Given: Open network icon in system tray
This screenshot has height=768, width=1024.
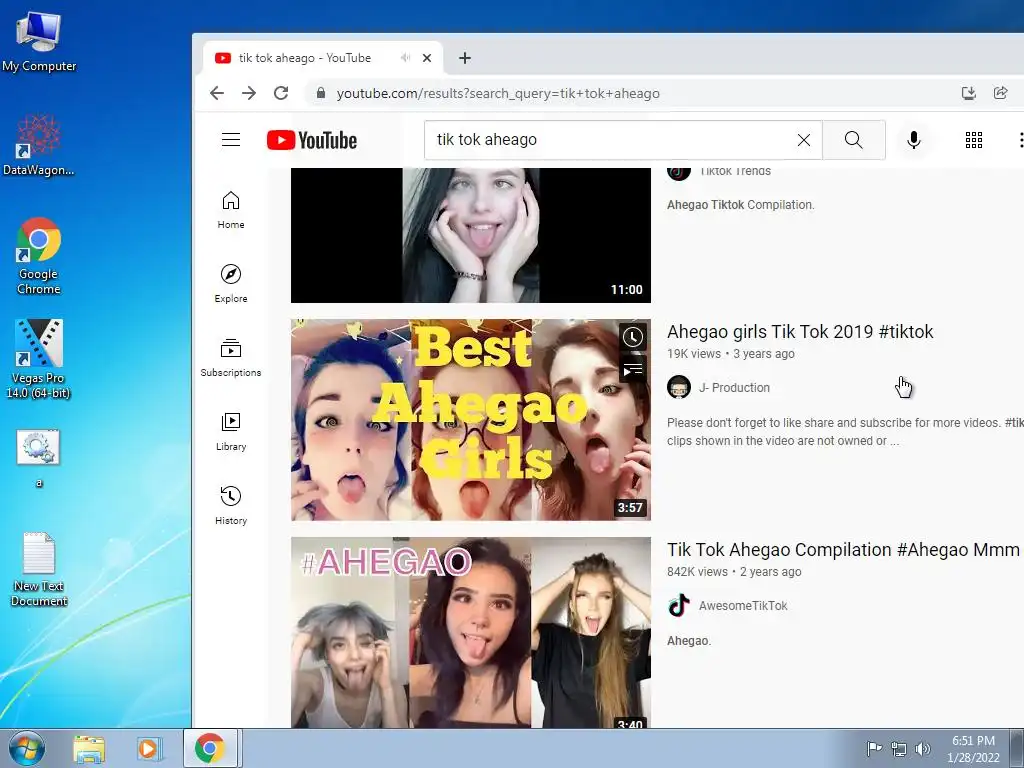Looking at the screenshot, I should coord(899,749).
